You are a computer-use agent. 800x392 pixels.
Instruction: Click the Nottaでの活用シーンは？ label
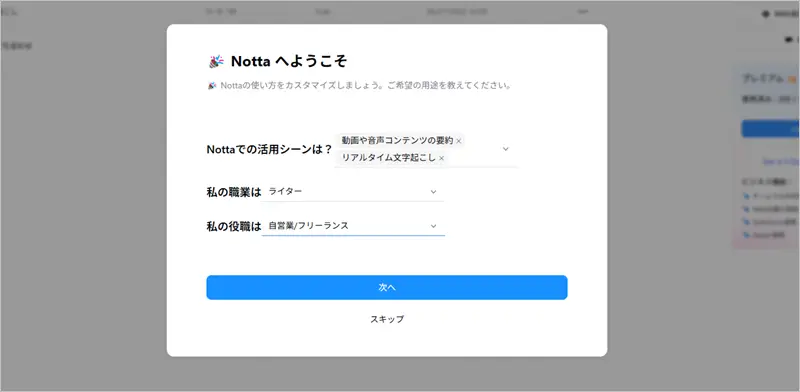pyautogui.click(x=269, y=150)
